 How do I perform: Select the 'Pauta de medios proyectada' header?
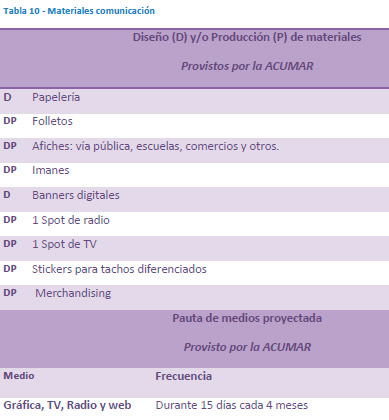247,318
